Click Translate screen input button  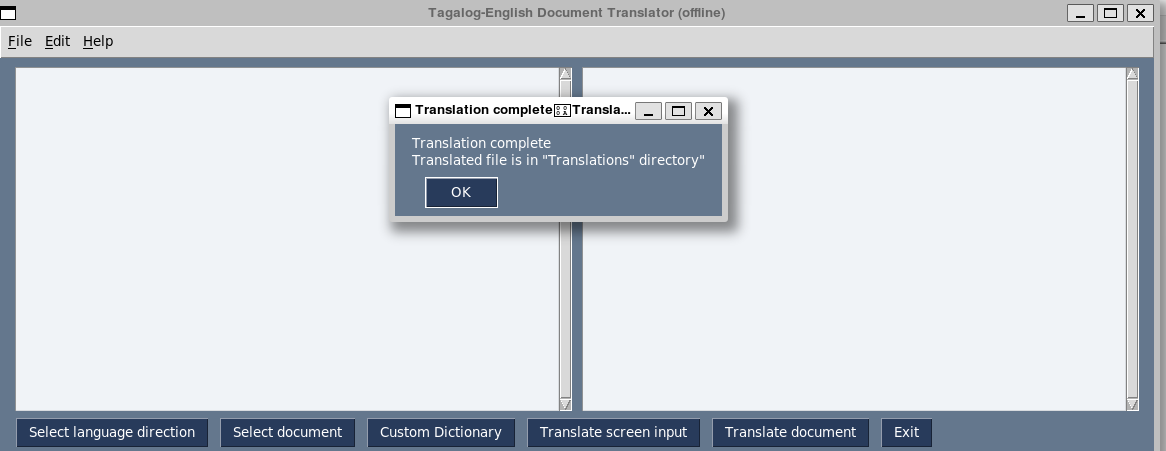pos(613,432)
